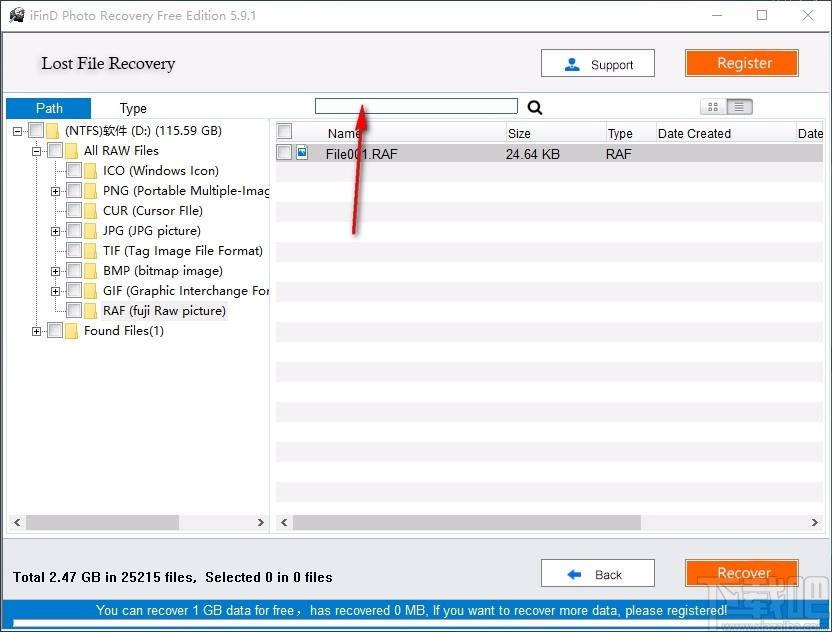Click the tree panel horizontal scrollbar thumb
Screen dimensions: 832x632
coord(102,523)
